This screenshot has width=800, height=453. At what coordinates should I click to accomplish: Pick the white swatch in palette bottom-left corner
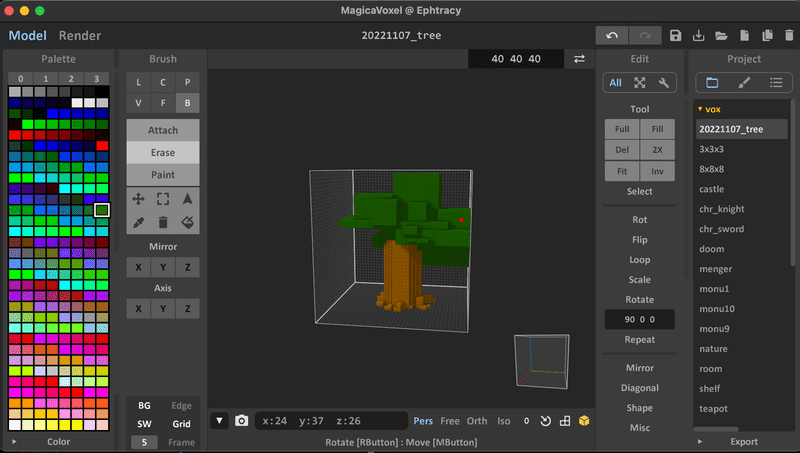[x=15, y=425]
